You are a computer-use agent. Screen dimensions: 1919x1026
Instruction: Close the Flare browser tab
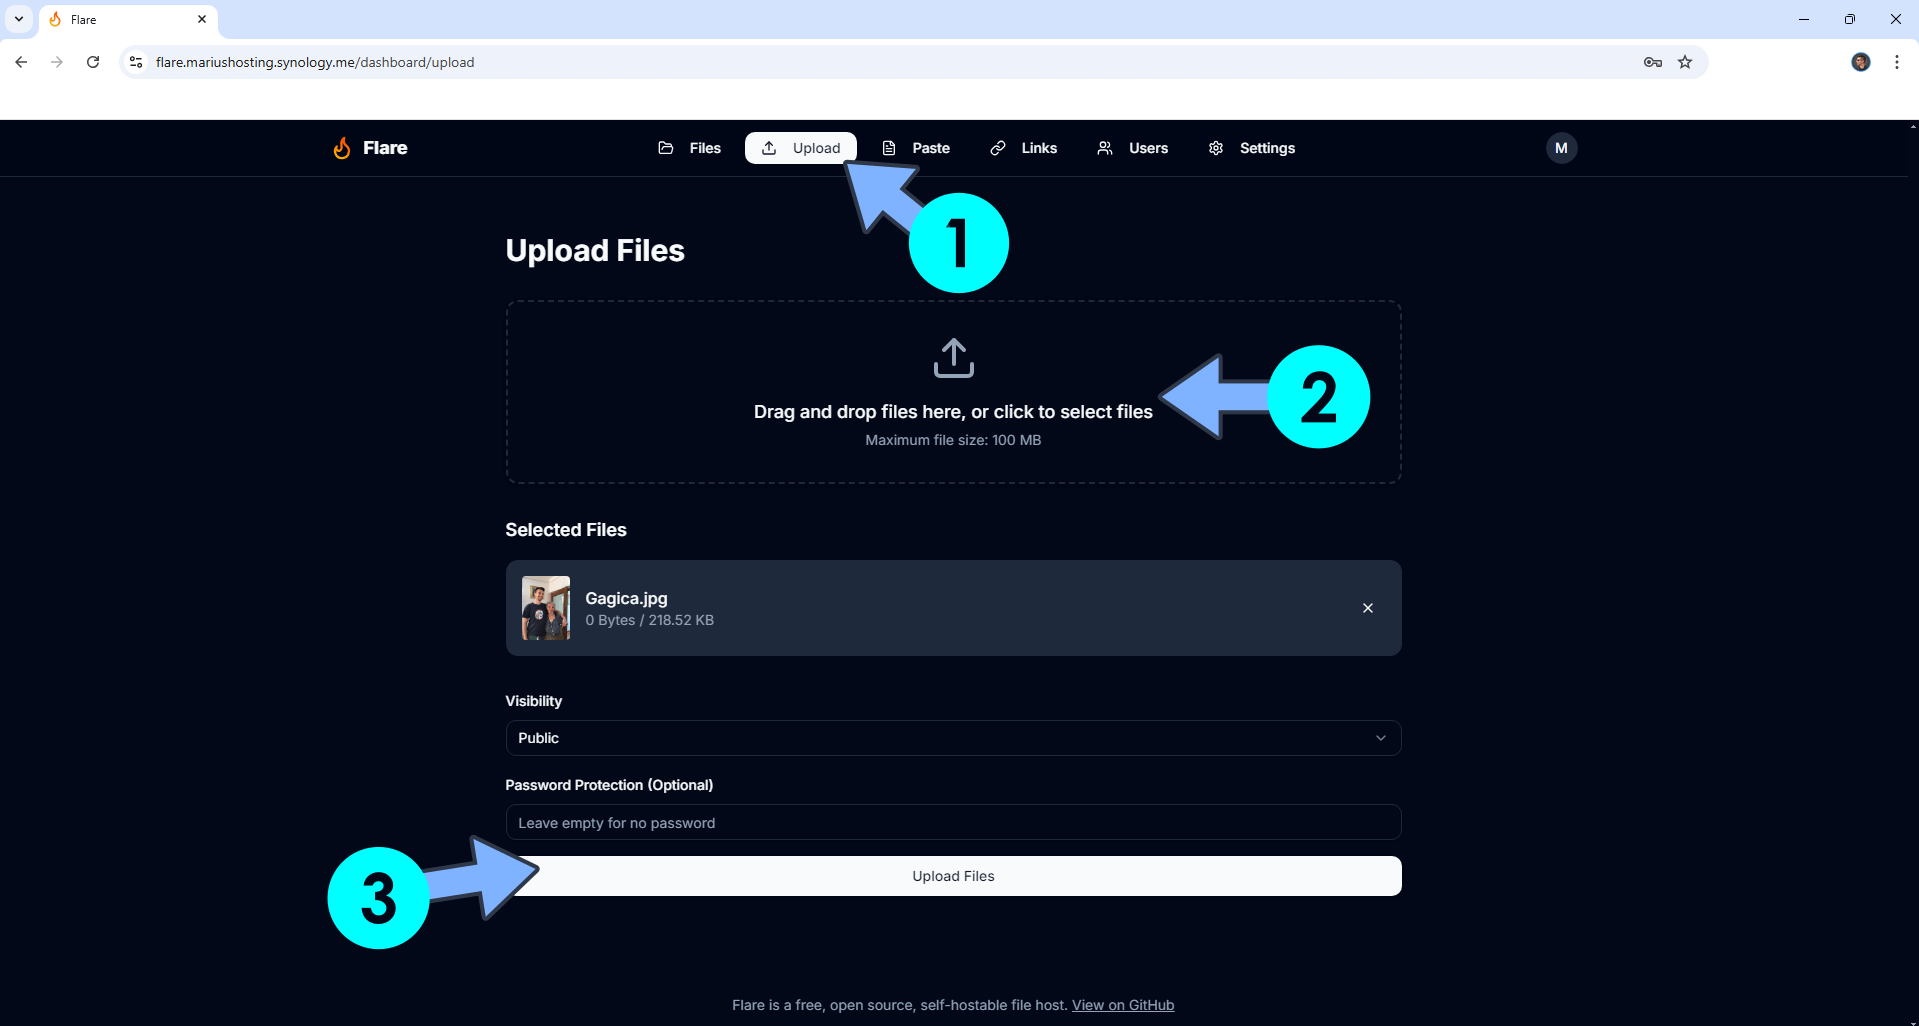click(x=202, y=19)
